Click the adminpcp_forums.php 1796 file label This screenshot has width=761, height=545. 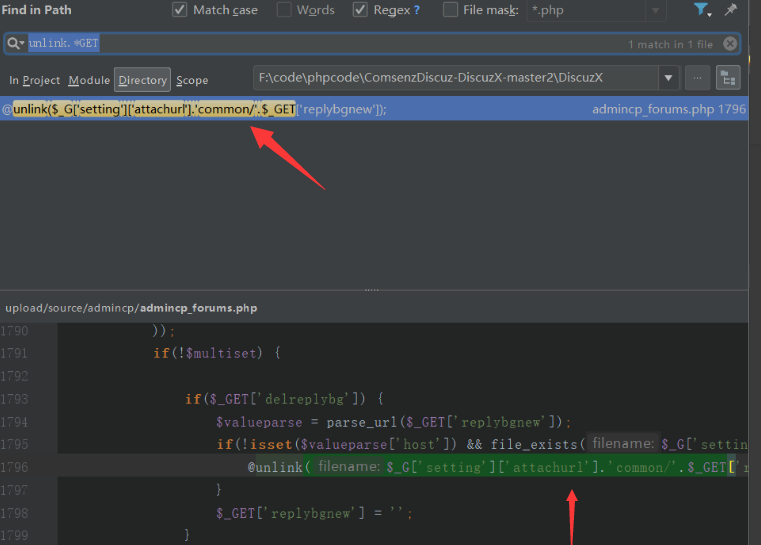coord(668,109)
